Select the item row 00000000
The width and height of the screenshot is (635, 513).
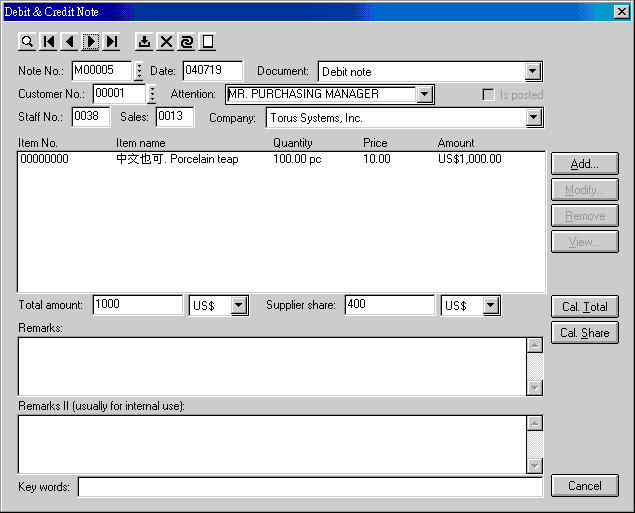point(281,159)
